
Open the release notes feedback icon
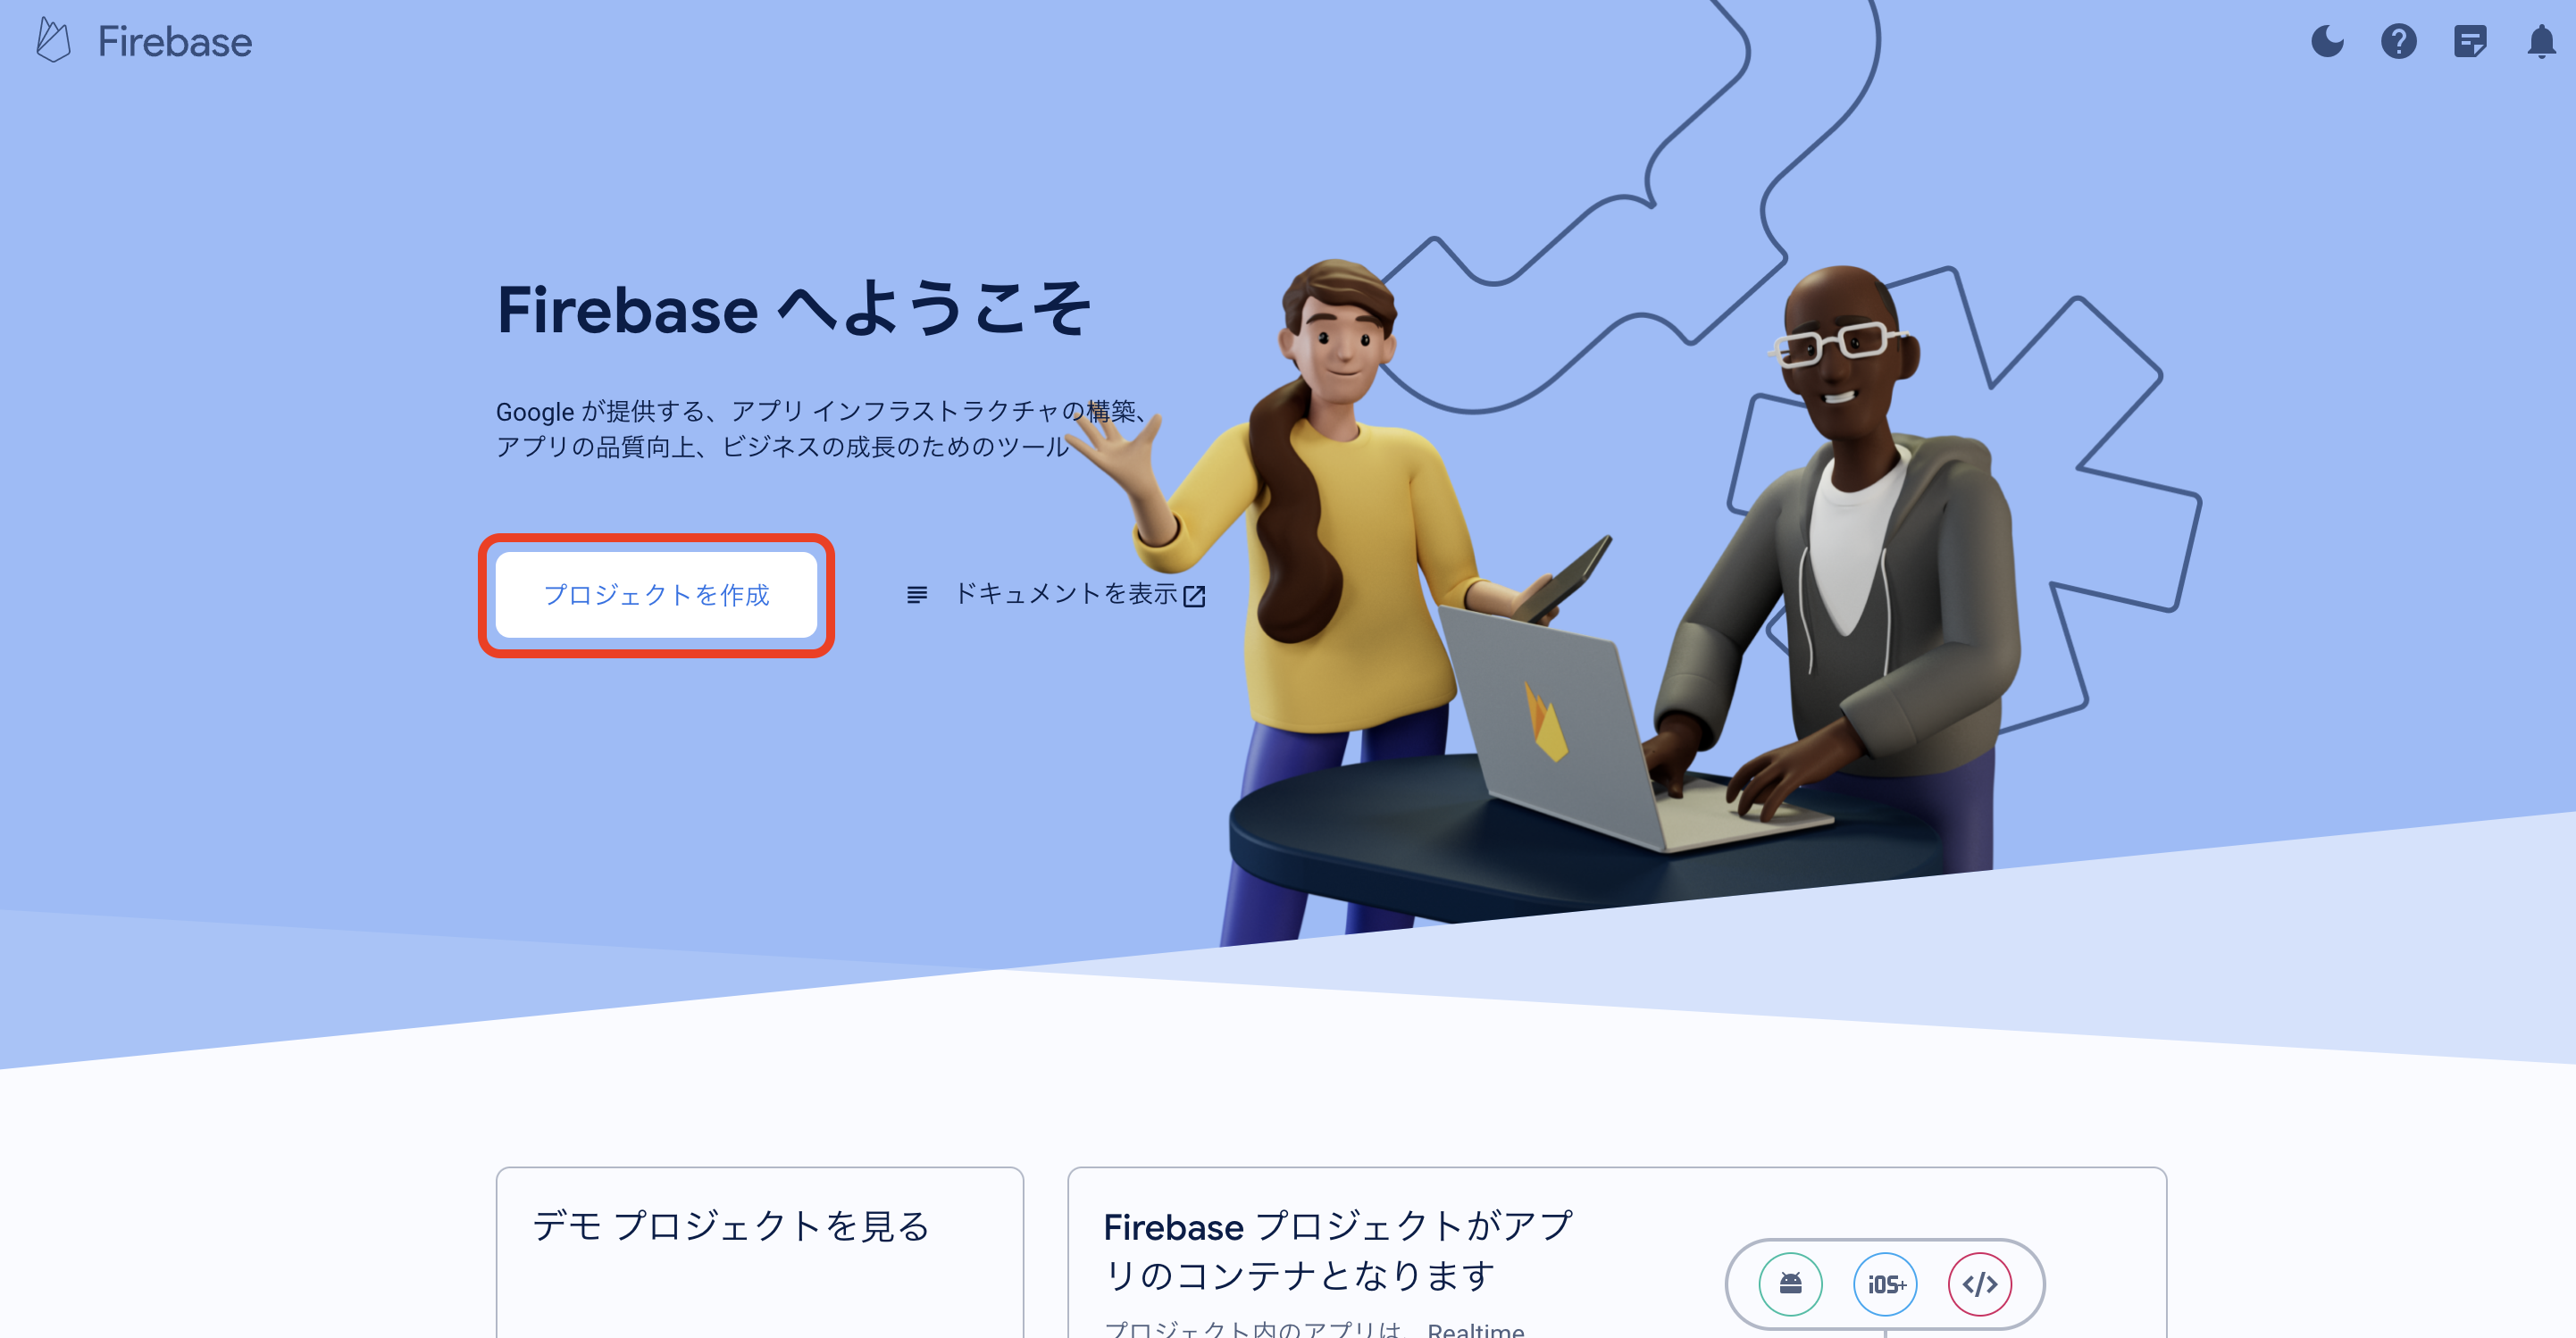coord(2470,41)
